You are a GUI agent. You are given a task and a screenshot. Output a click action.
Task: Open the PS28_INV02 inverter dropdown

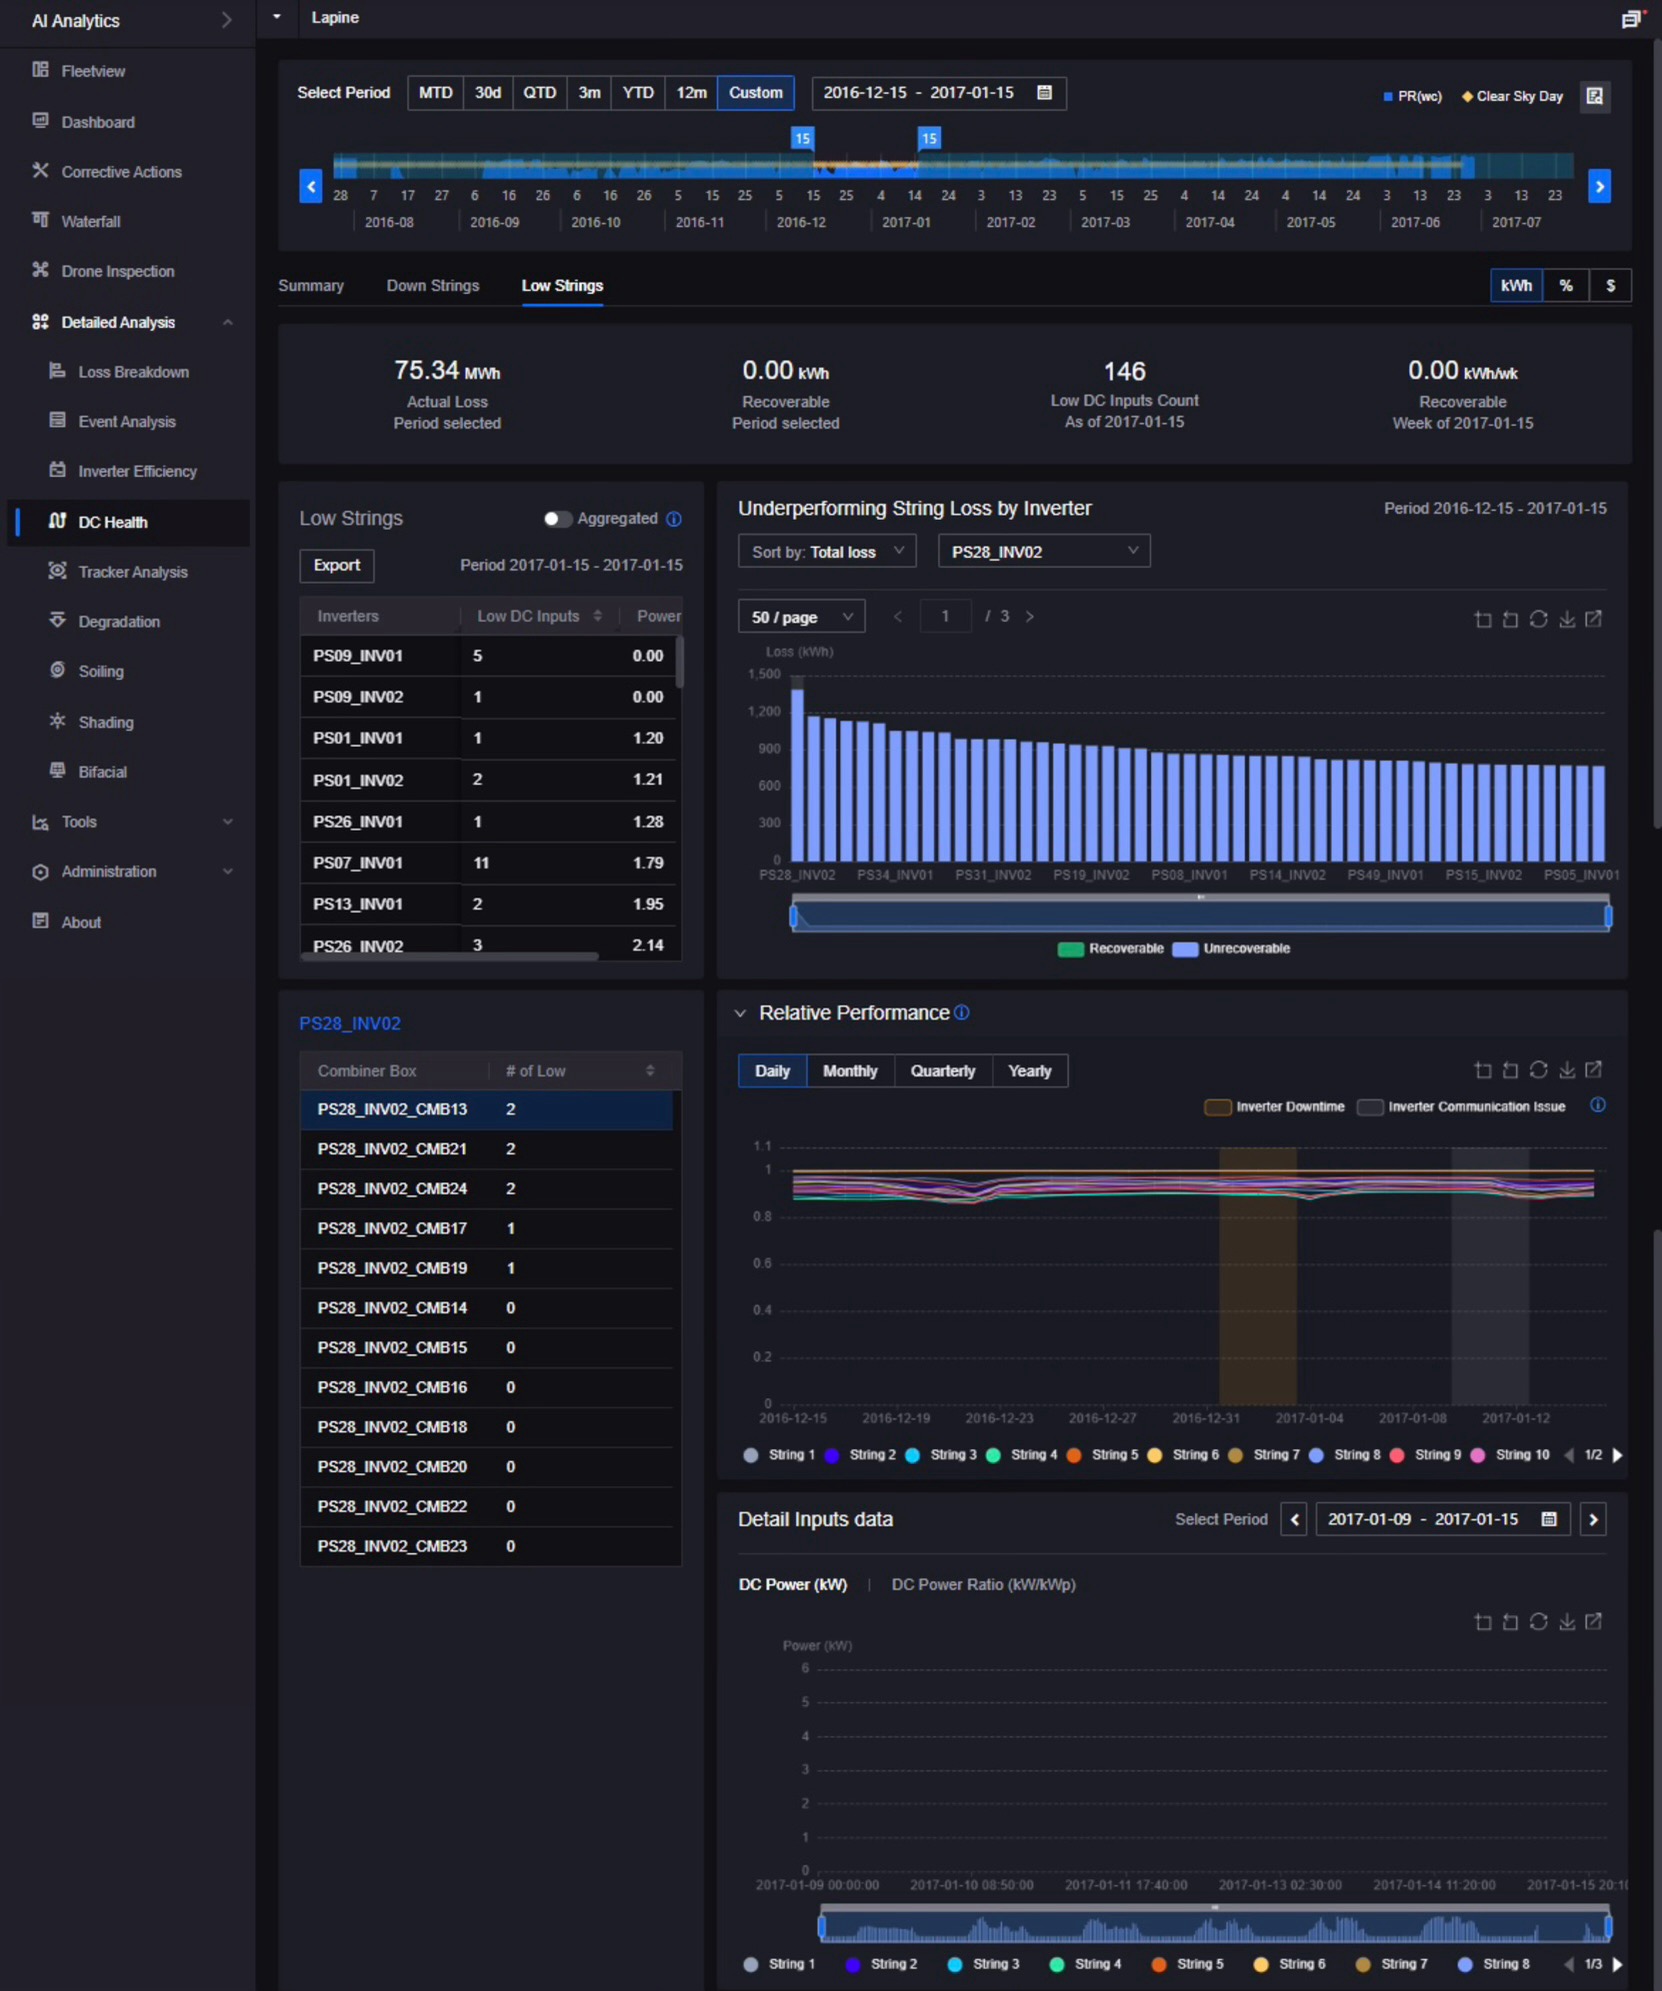[x=1044, y=552]
